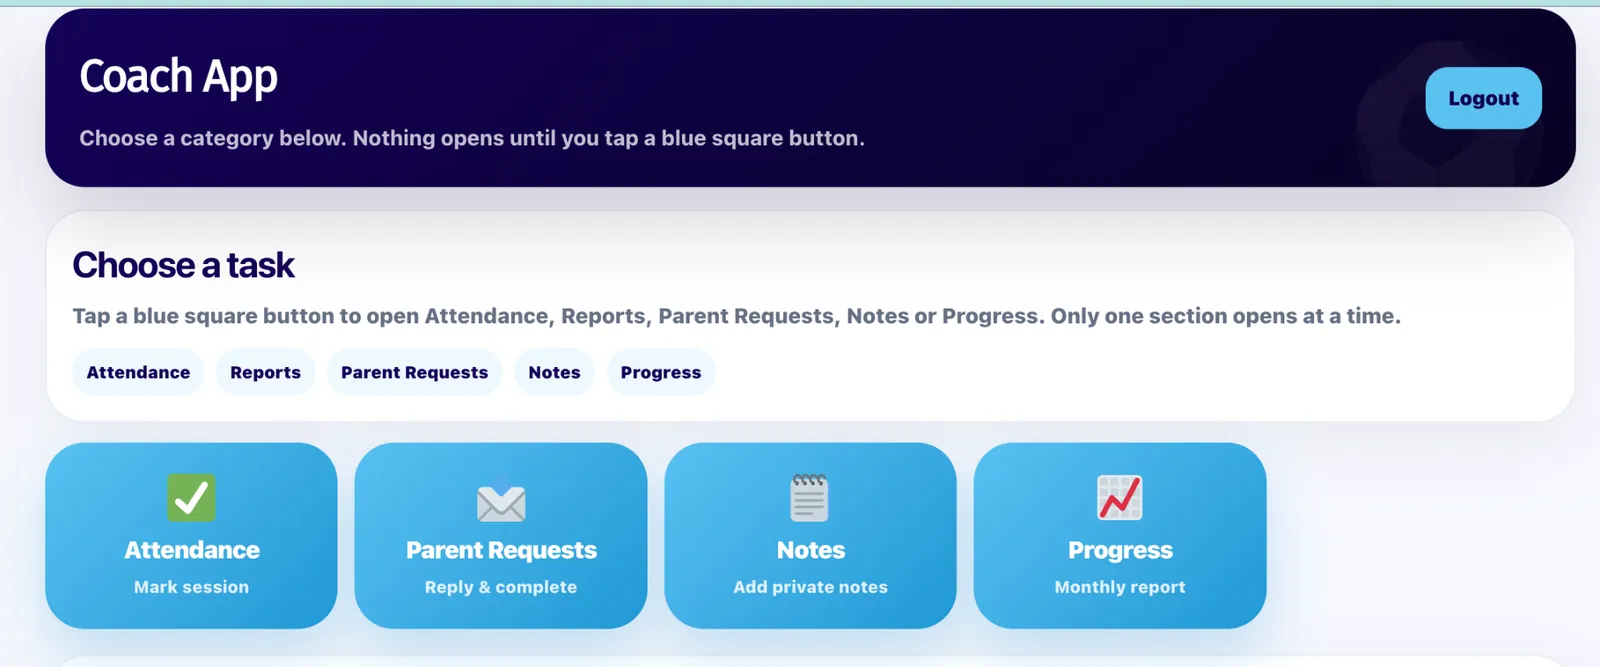Click the green checkmark Attendance icon
Image resolution: width=1600 pixels, height=667 pixels.
[191, 498]
